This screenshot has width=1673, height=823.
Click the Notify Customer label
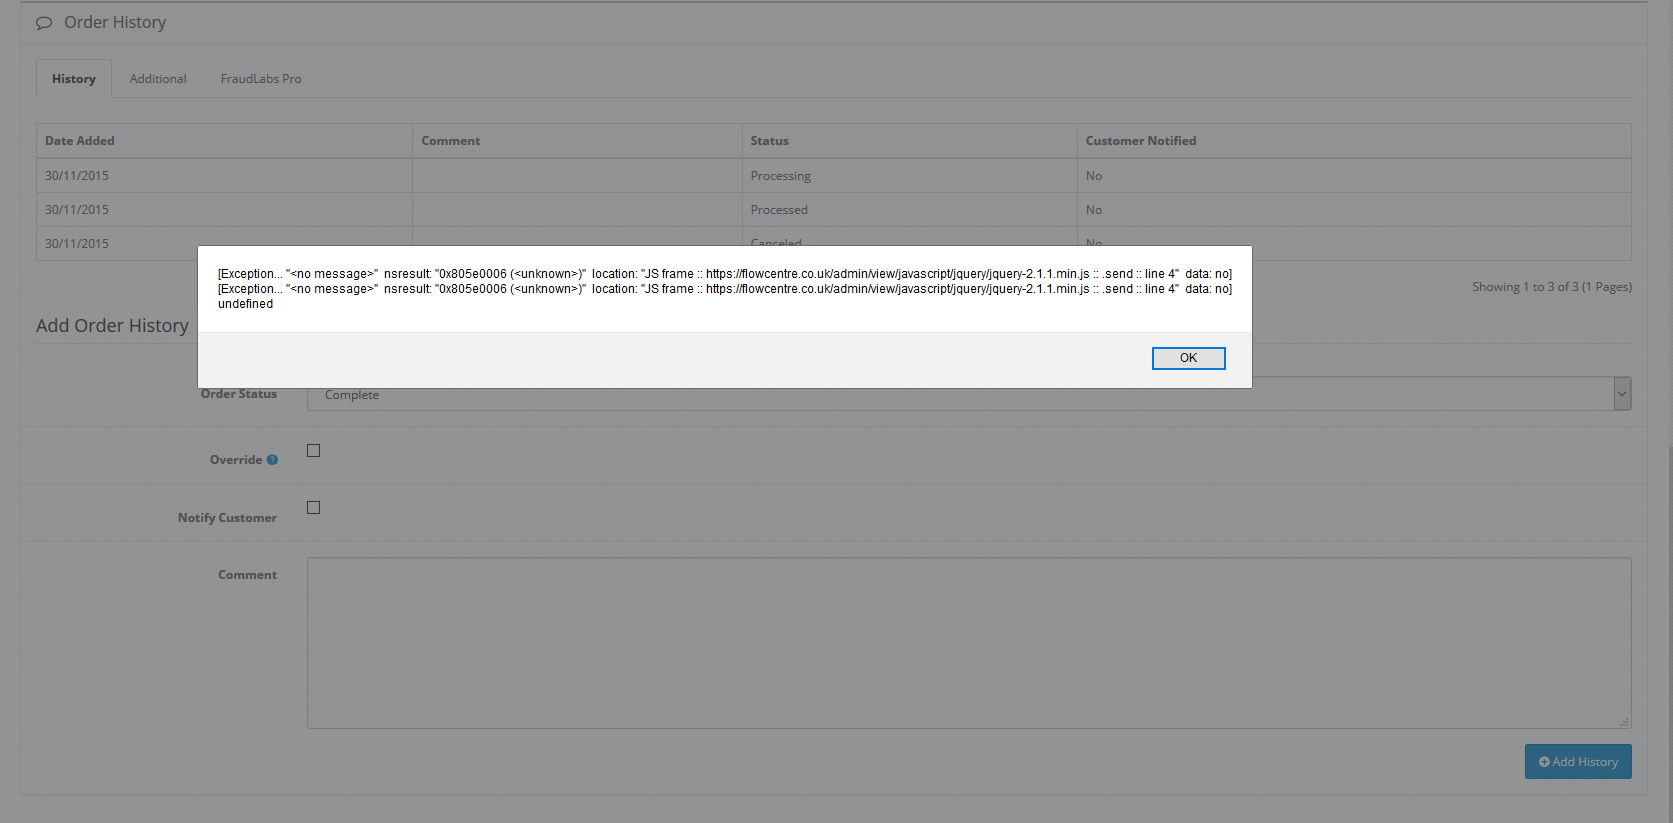(227, 518)
